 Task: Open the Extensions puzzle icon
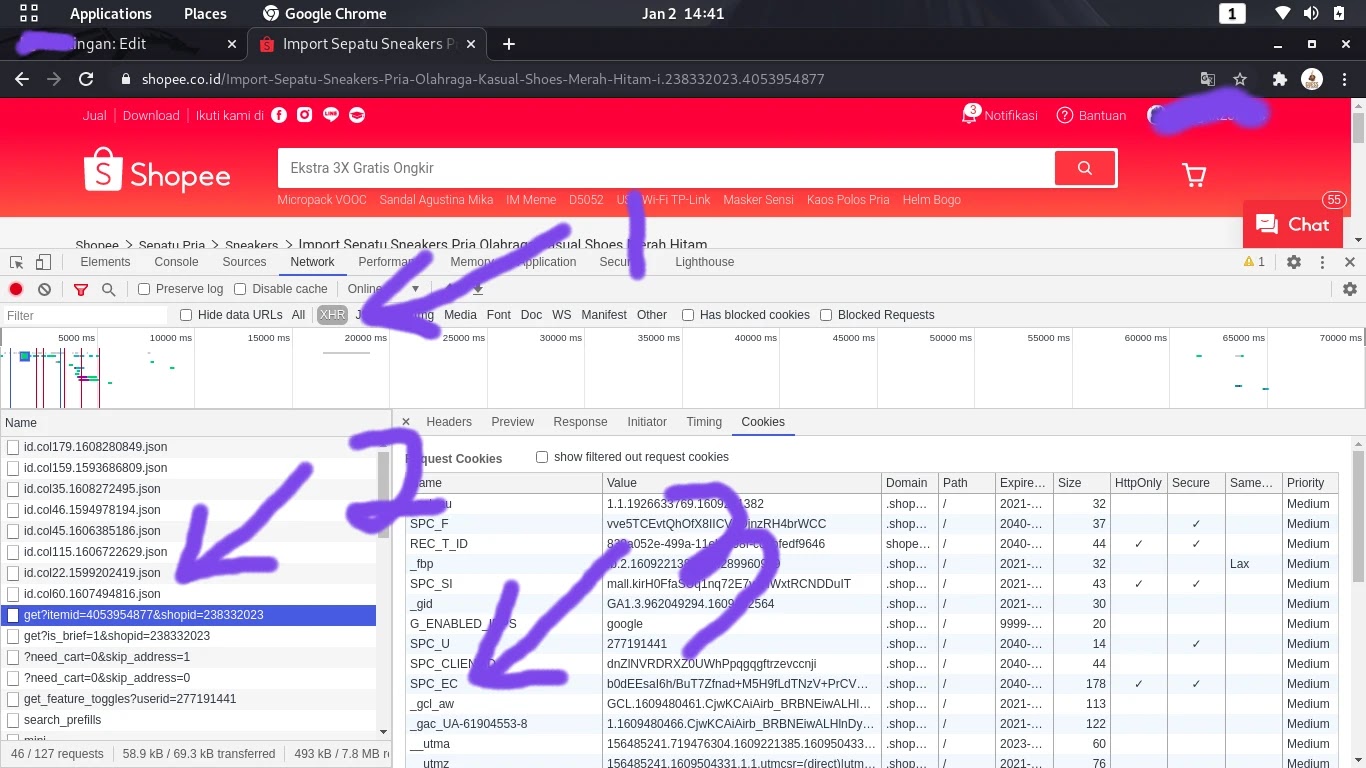point(1279,79)
